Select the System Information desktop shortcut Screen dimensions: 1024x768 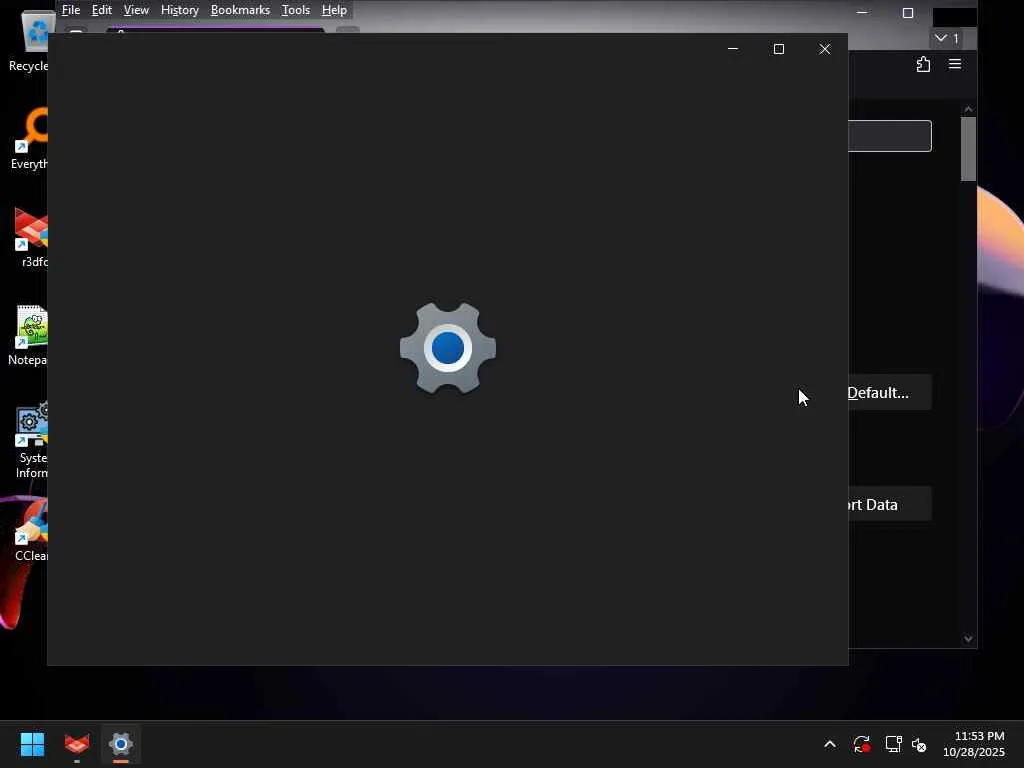pos(31,440)
